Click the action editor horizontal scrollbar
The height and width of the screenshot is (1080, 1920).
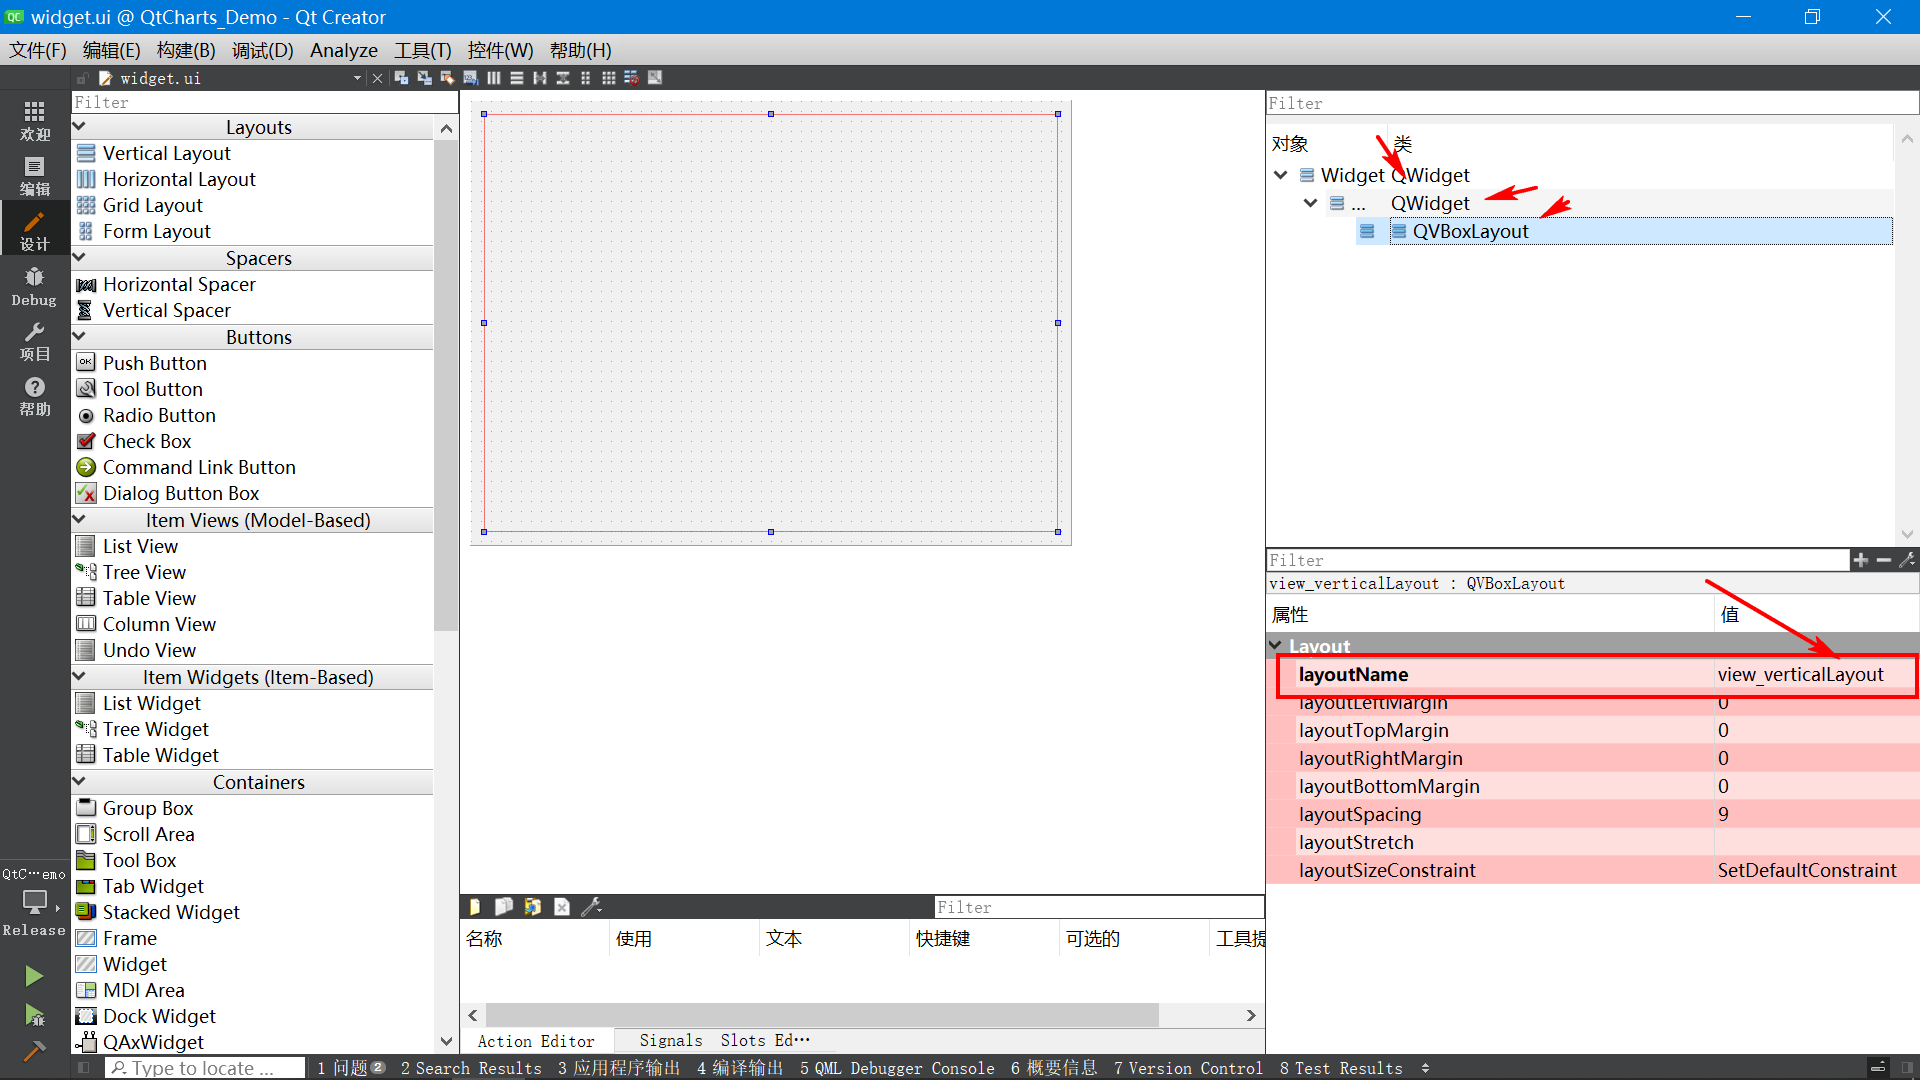click(x=820, y=1015)
